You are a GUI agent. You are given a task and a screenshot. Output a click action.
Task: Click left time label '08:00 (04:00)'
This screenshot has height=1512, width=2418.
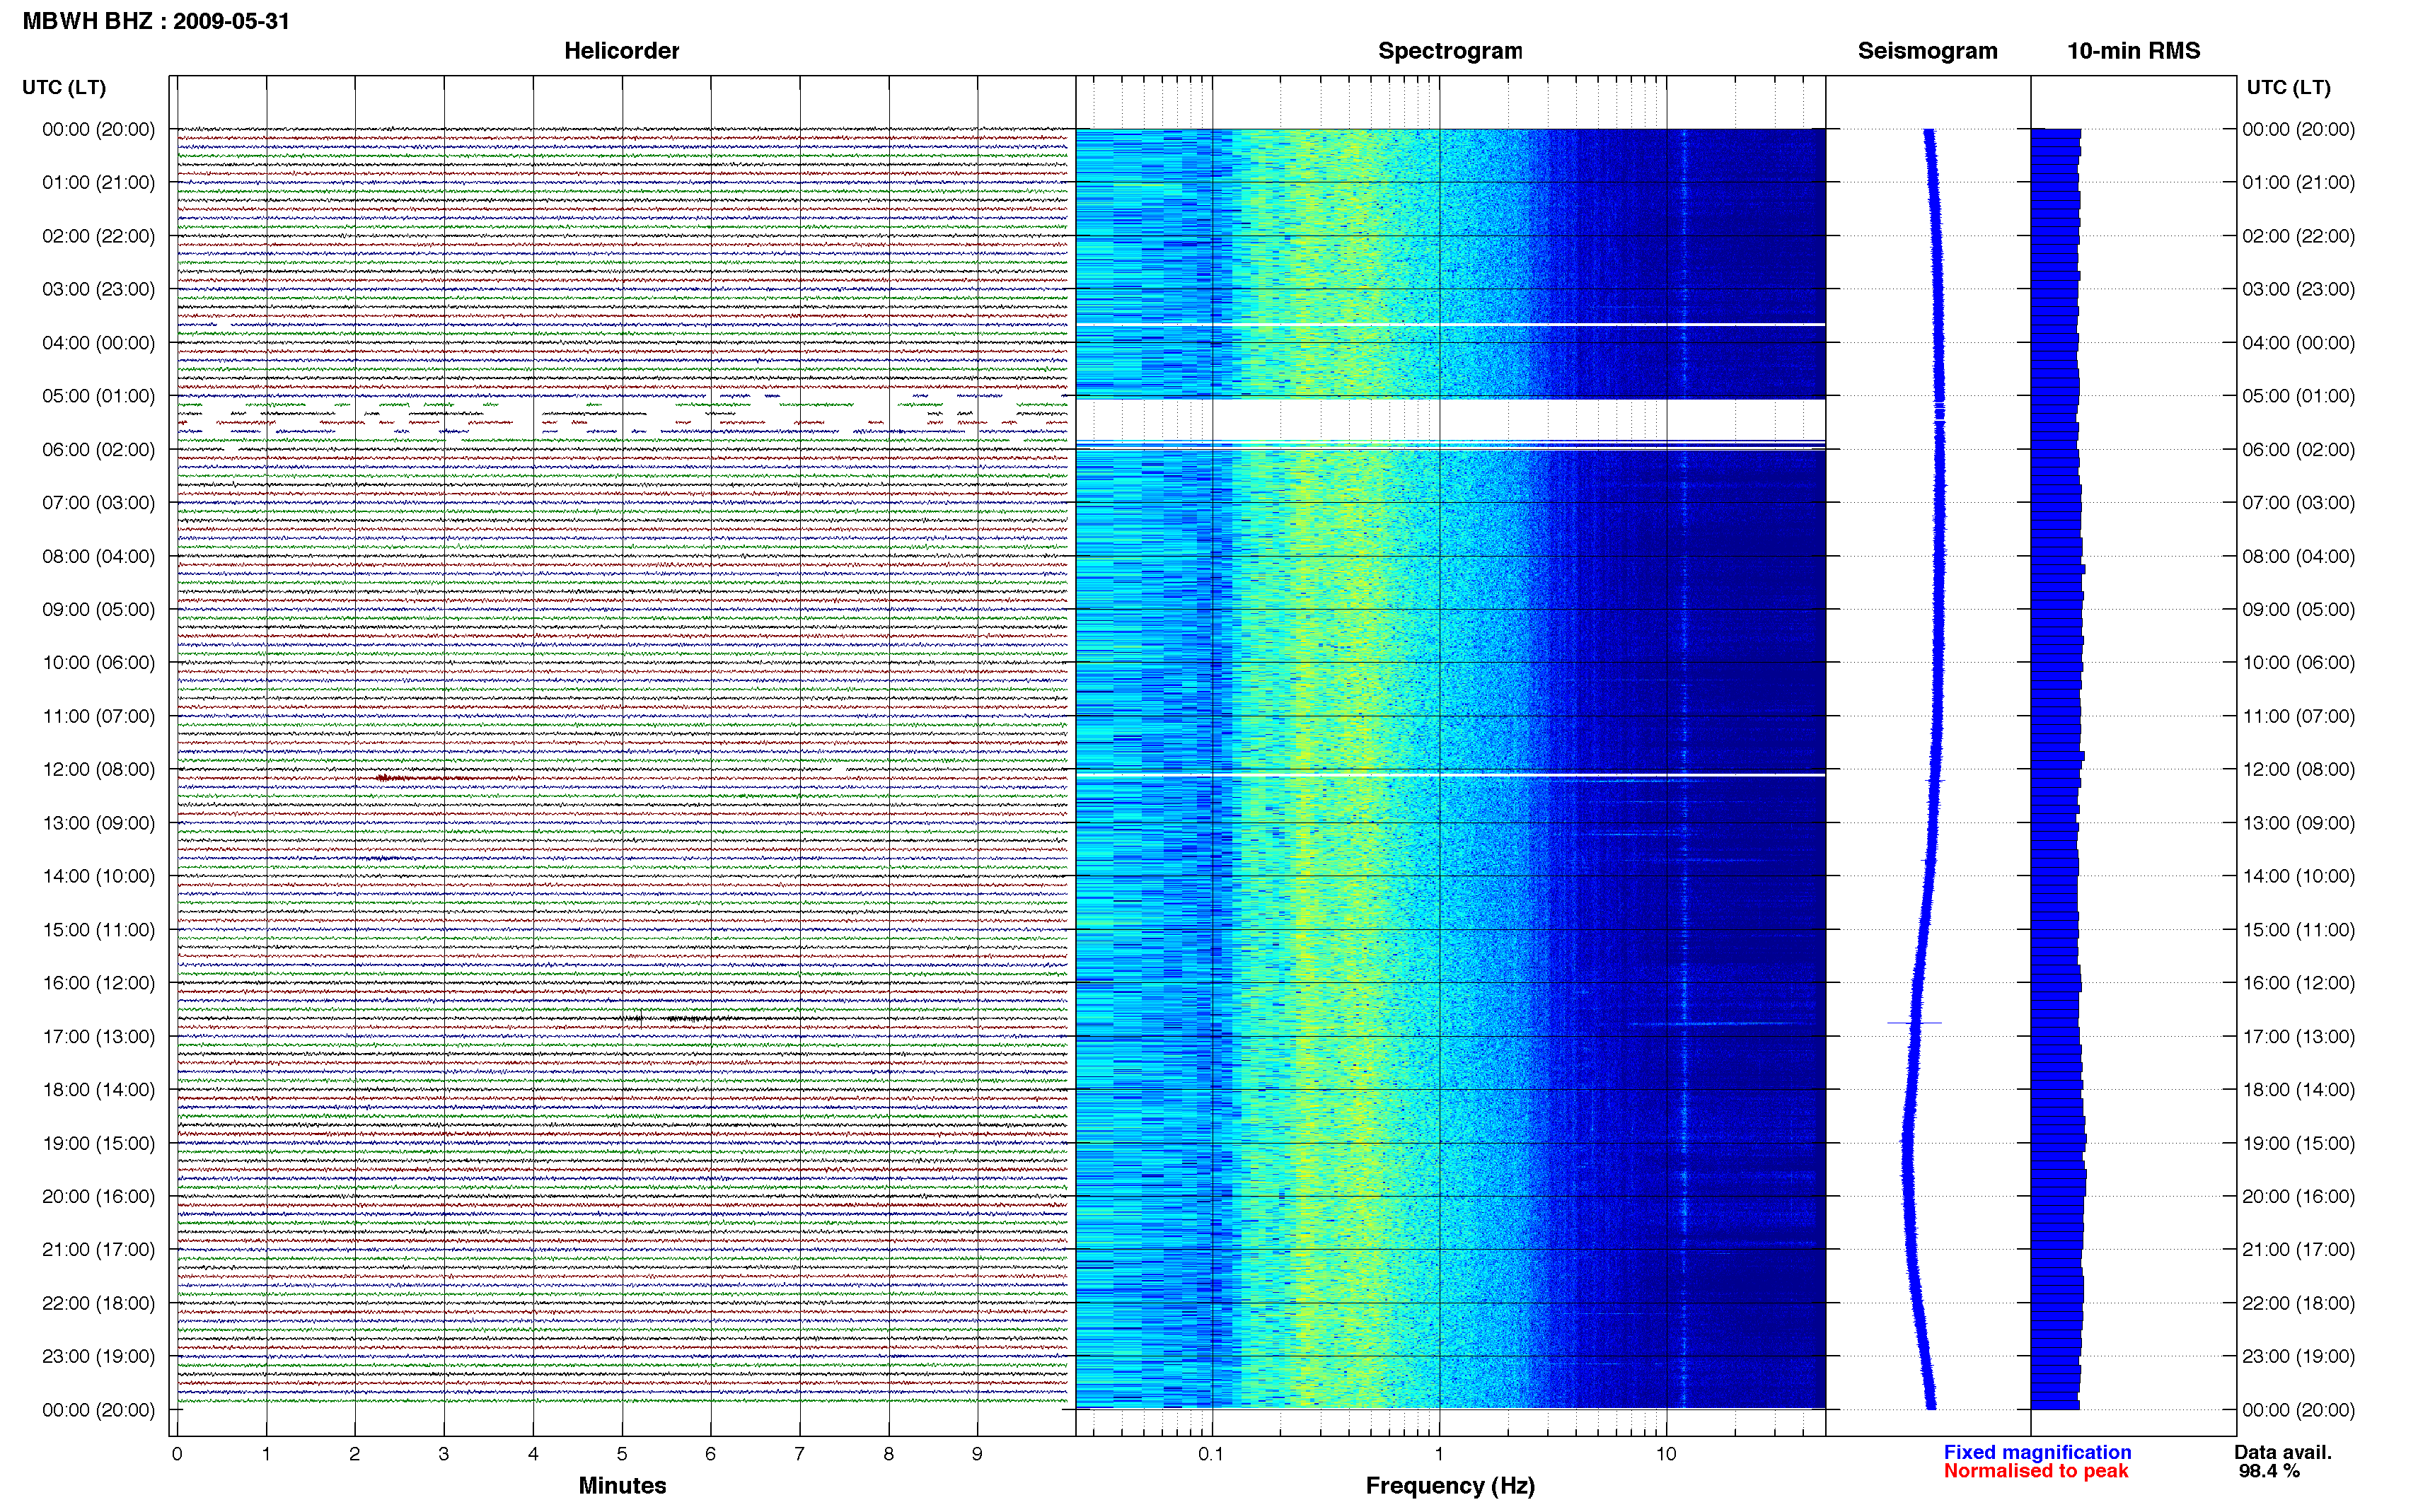click(98, 556)
